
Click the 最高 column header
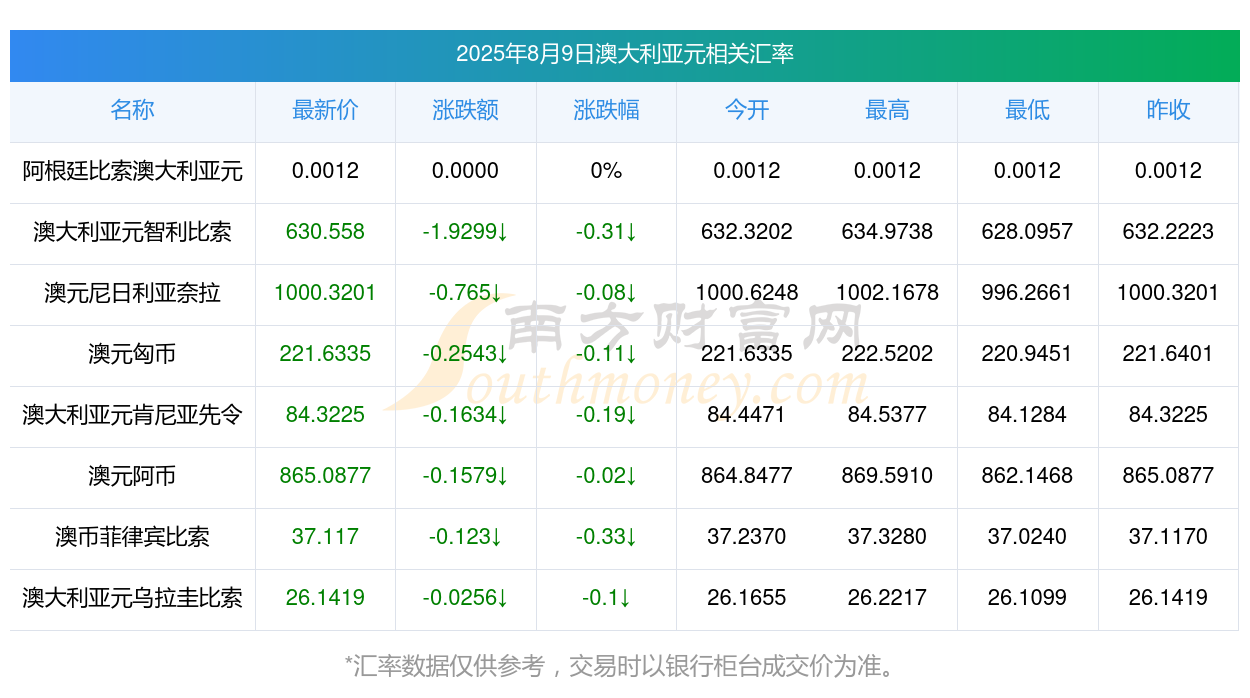point(887,110)
